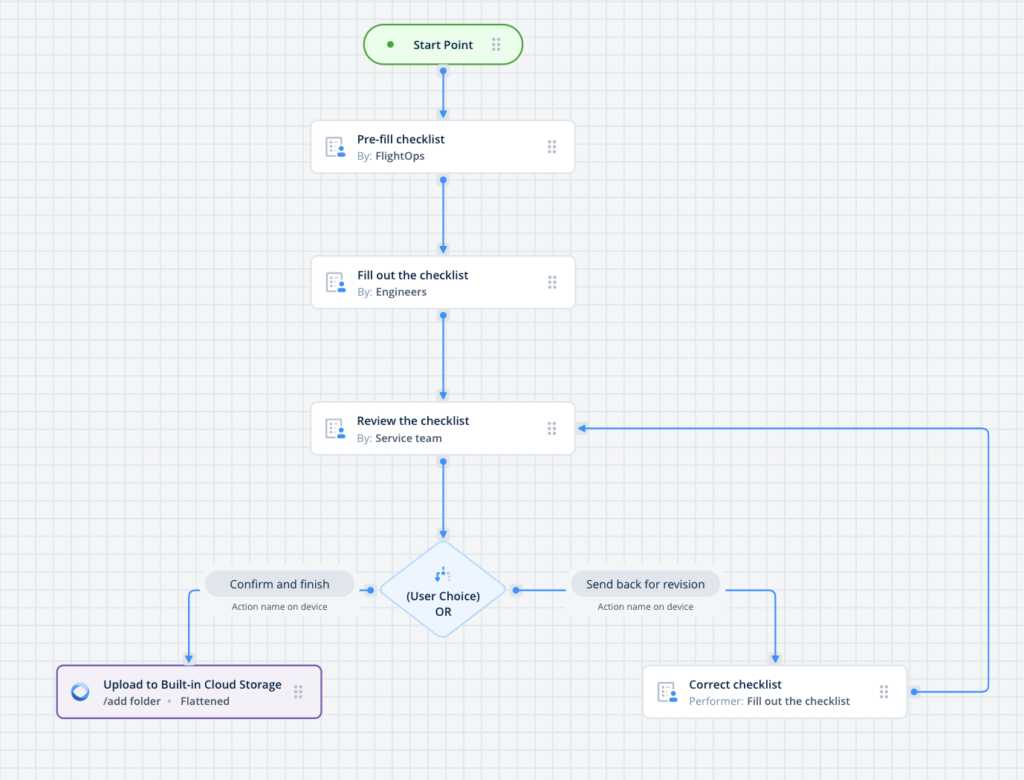Select the Start Point node

tap(442, 45)
